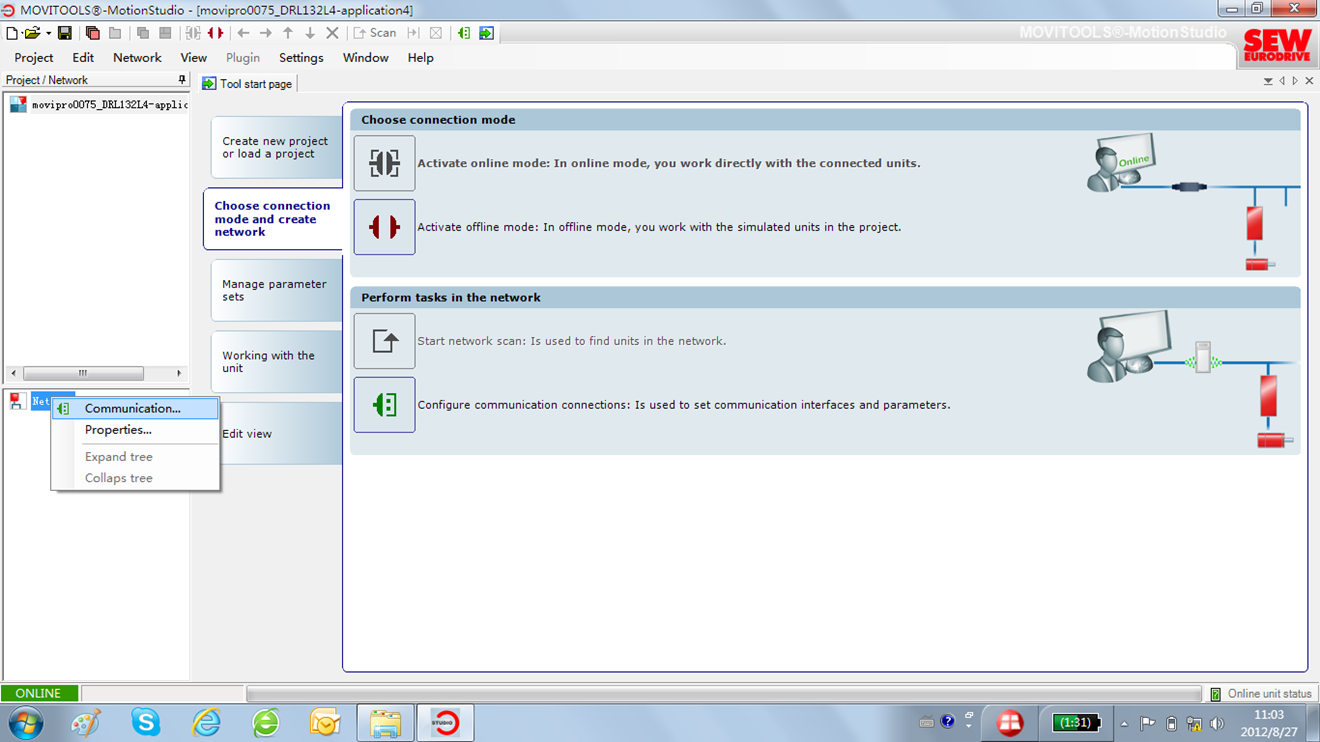Click the green communication icon in the toolbar
This screenshot has height=742, width=1320.
pos(464,33)
